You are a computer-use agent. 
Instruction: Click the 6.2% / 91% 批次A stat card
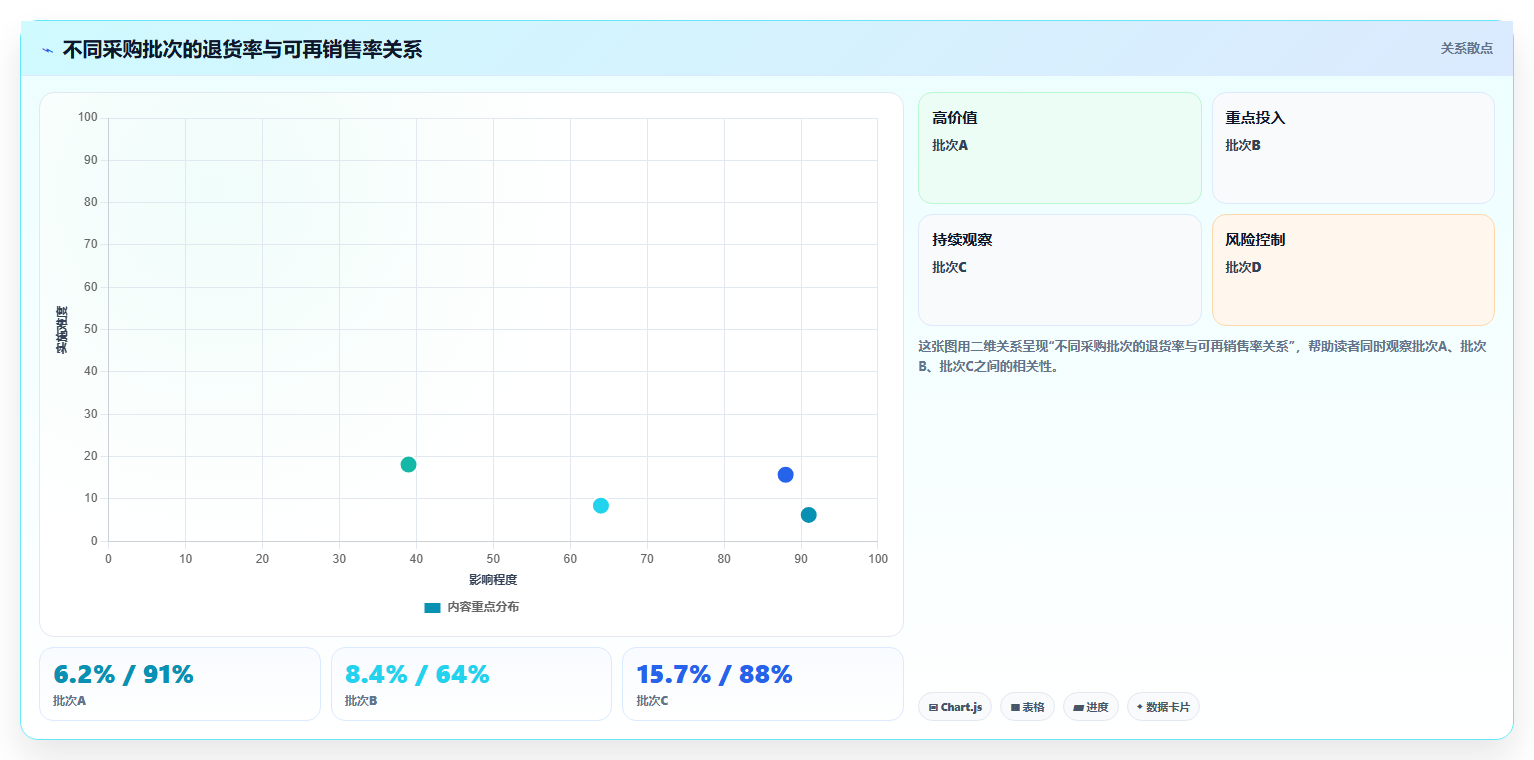coord(180,684)
